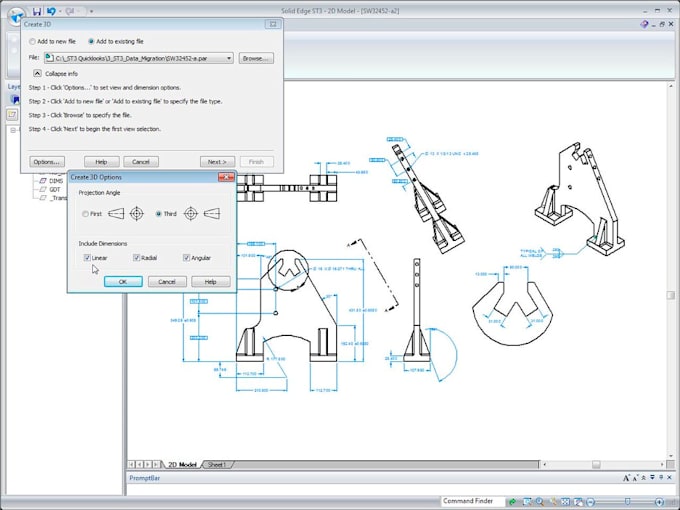The image size is (680, 510).
Task: Uncheck the Linear dimensions checkbox
Action: (x=87, y=258)
